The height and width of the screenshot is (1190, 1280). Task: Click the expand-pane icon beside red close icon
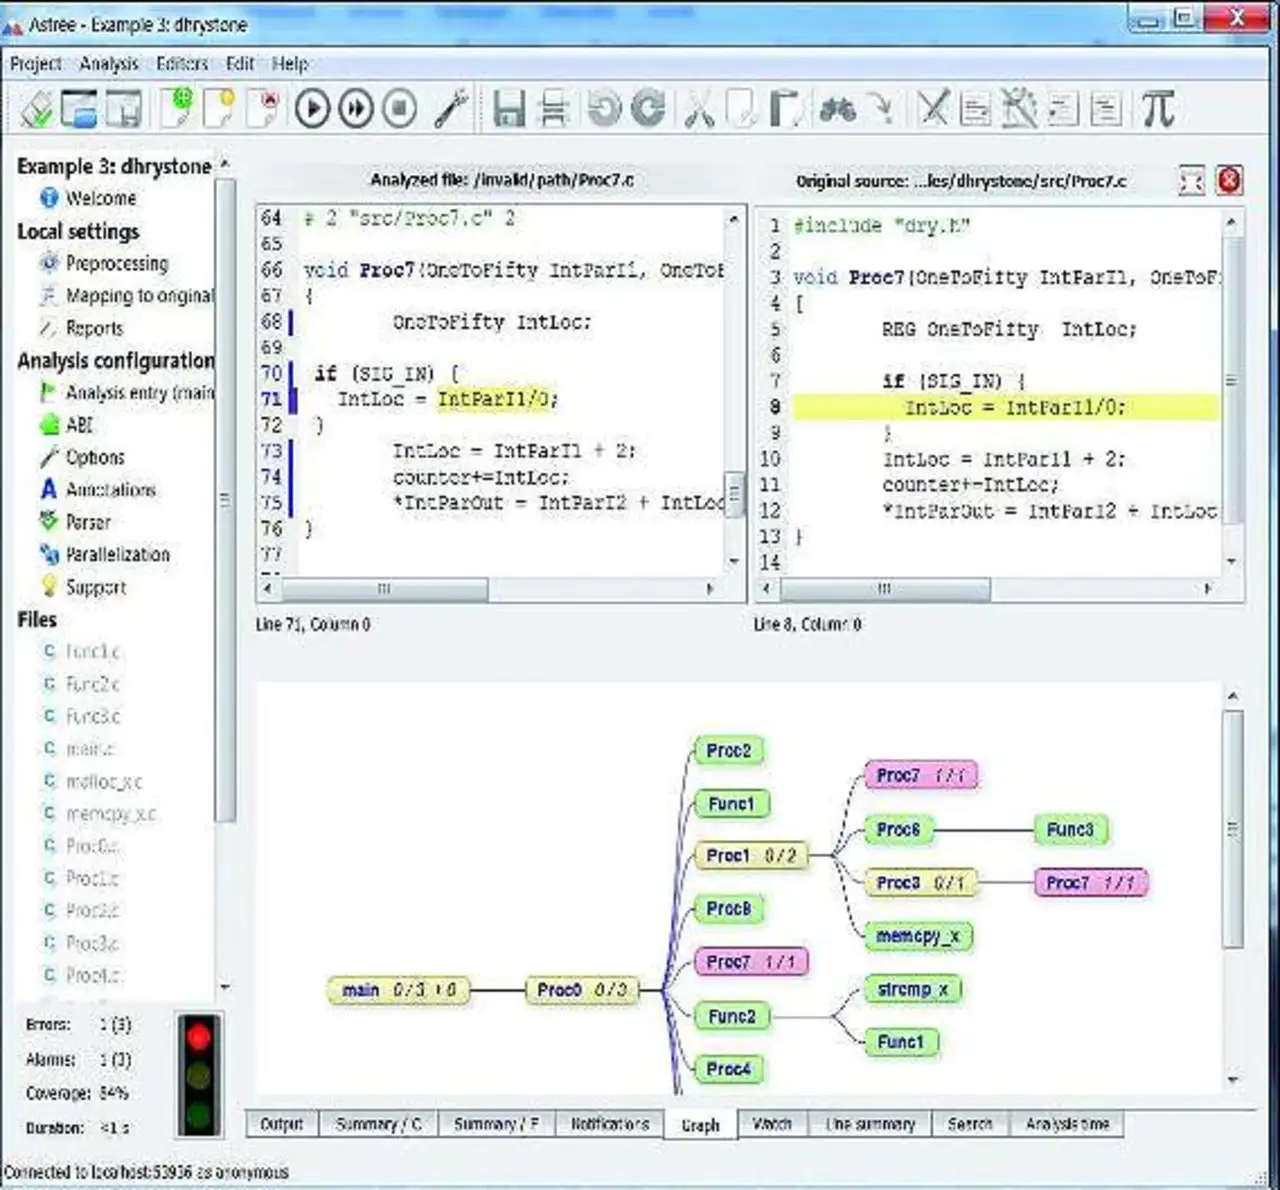point(1191,181)
